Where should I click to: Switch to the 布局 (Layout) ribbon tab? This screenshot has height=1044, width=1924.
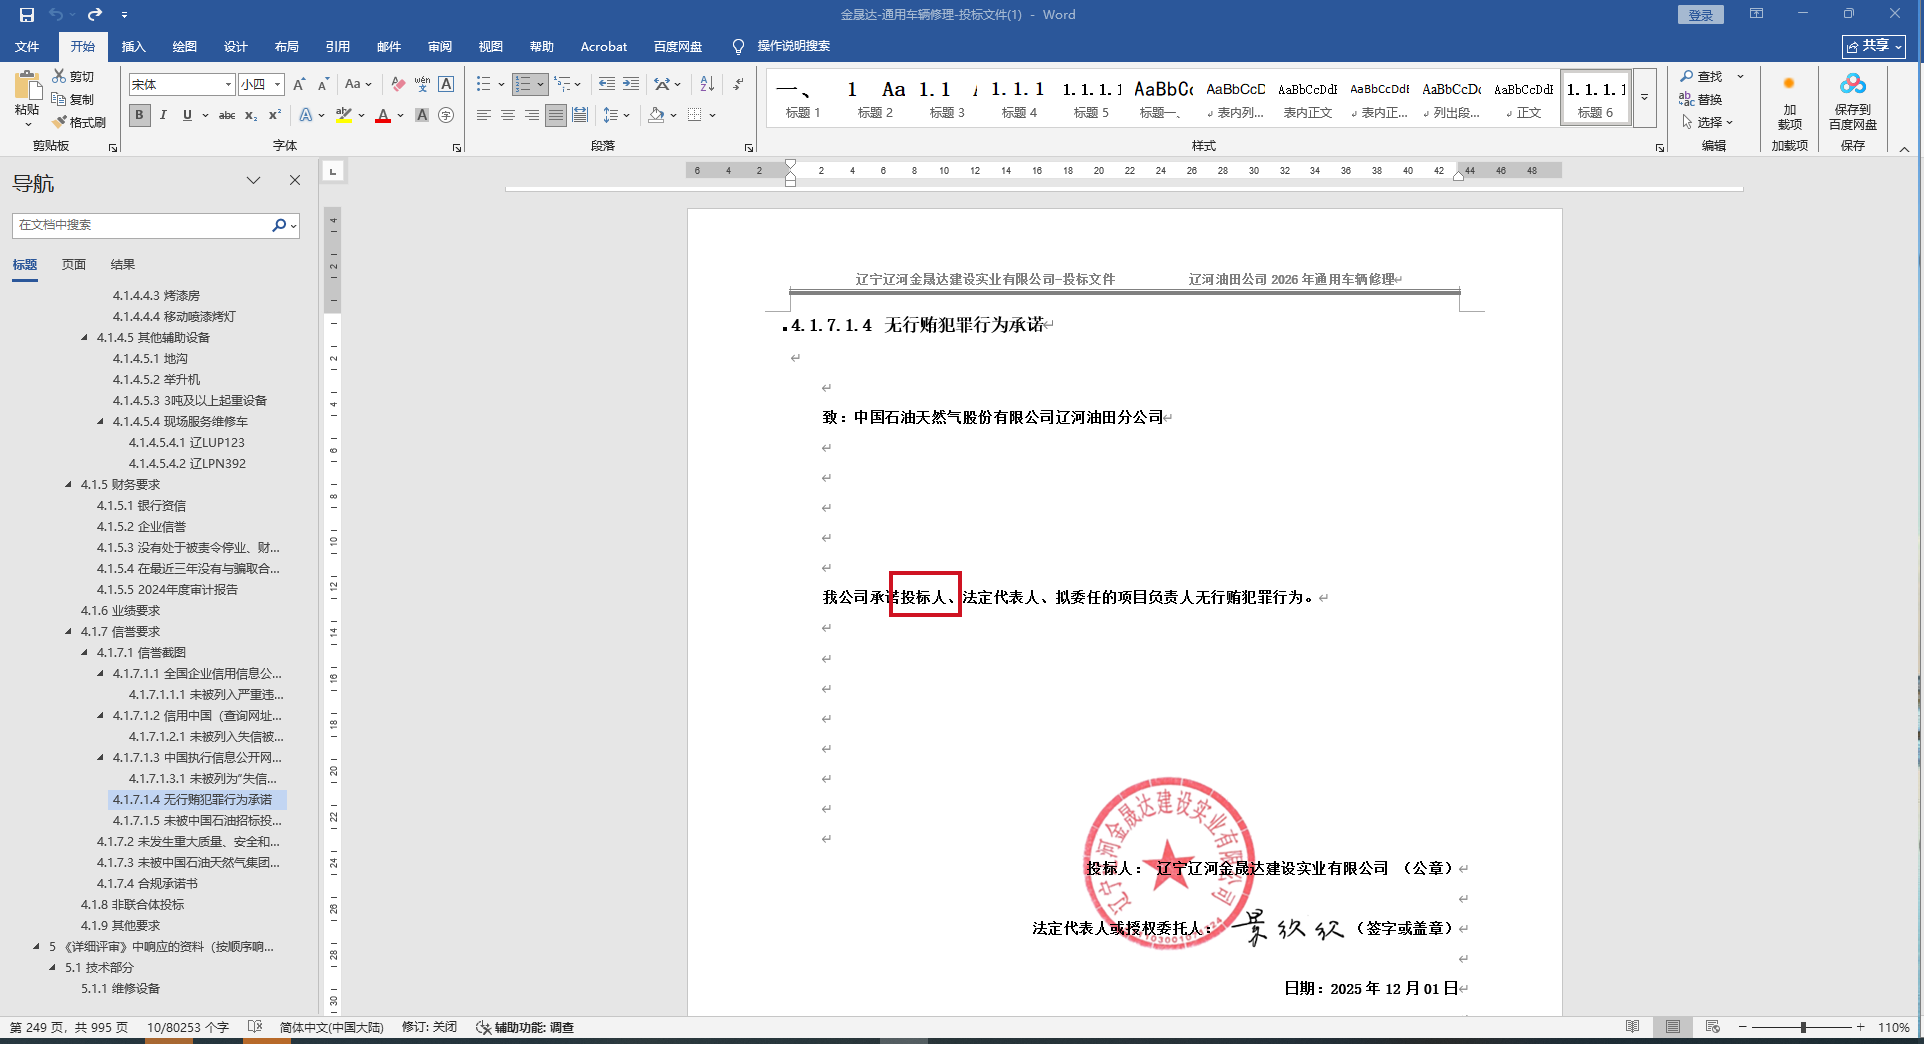[286, 46]
